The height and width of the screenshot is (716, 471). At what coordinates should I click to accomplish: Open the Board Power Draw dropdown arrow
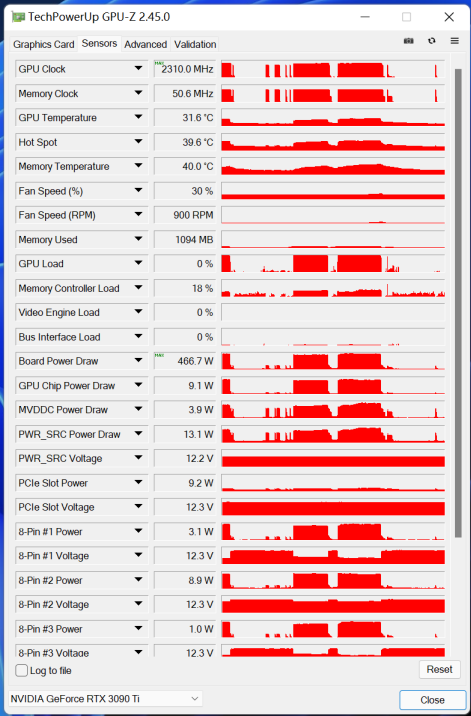[138, 361]
